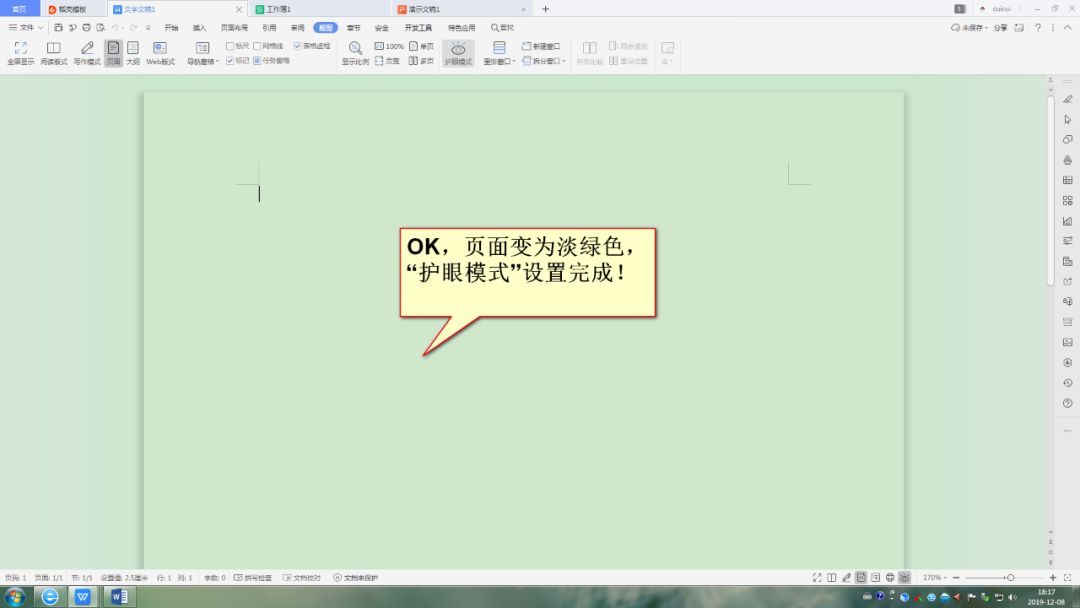Open Internet Explorer from the taskbar
The height and width of the screenshot is (608, 1080).
coord(50,596)
